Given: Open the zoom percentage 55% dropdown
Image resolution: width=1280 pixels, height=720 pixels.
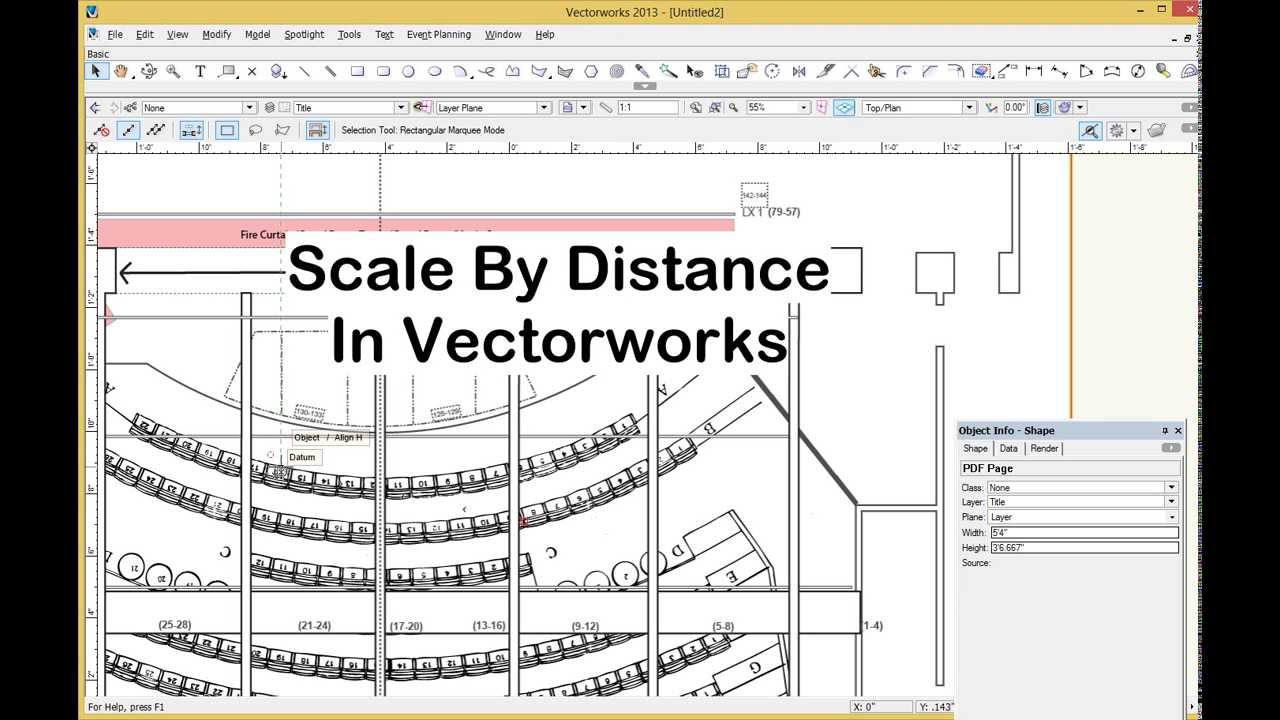Looking at the screenshot, I should (x=778, y=107).
